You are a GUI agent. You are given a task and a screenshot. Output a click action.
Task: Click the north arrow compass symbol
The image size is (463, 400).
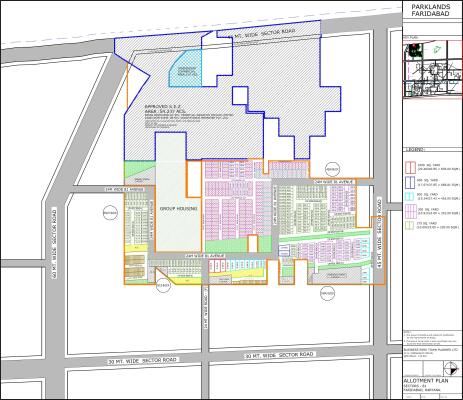click(x=450, y=369)
